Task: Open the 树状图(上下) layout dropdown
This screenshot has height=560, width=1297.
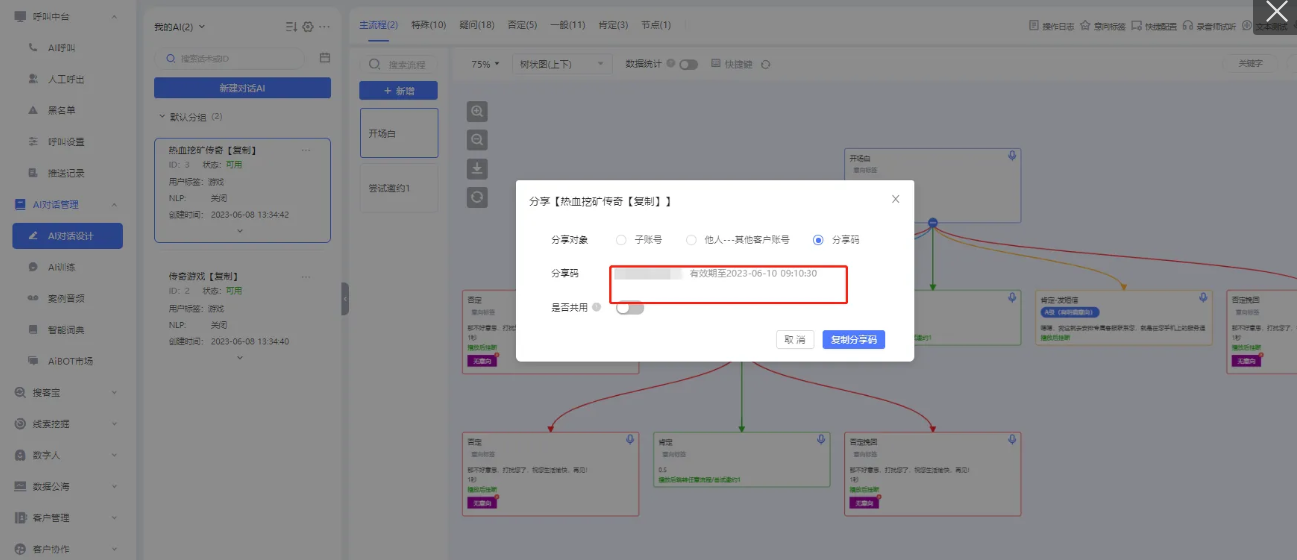Action: 560,64
